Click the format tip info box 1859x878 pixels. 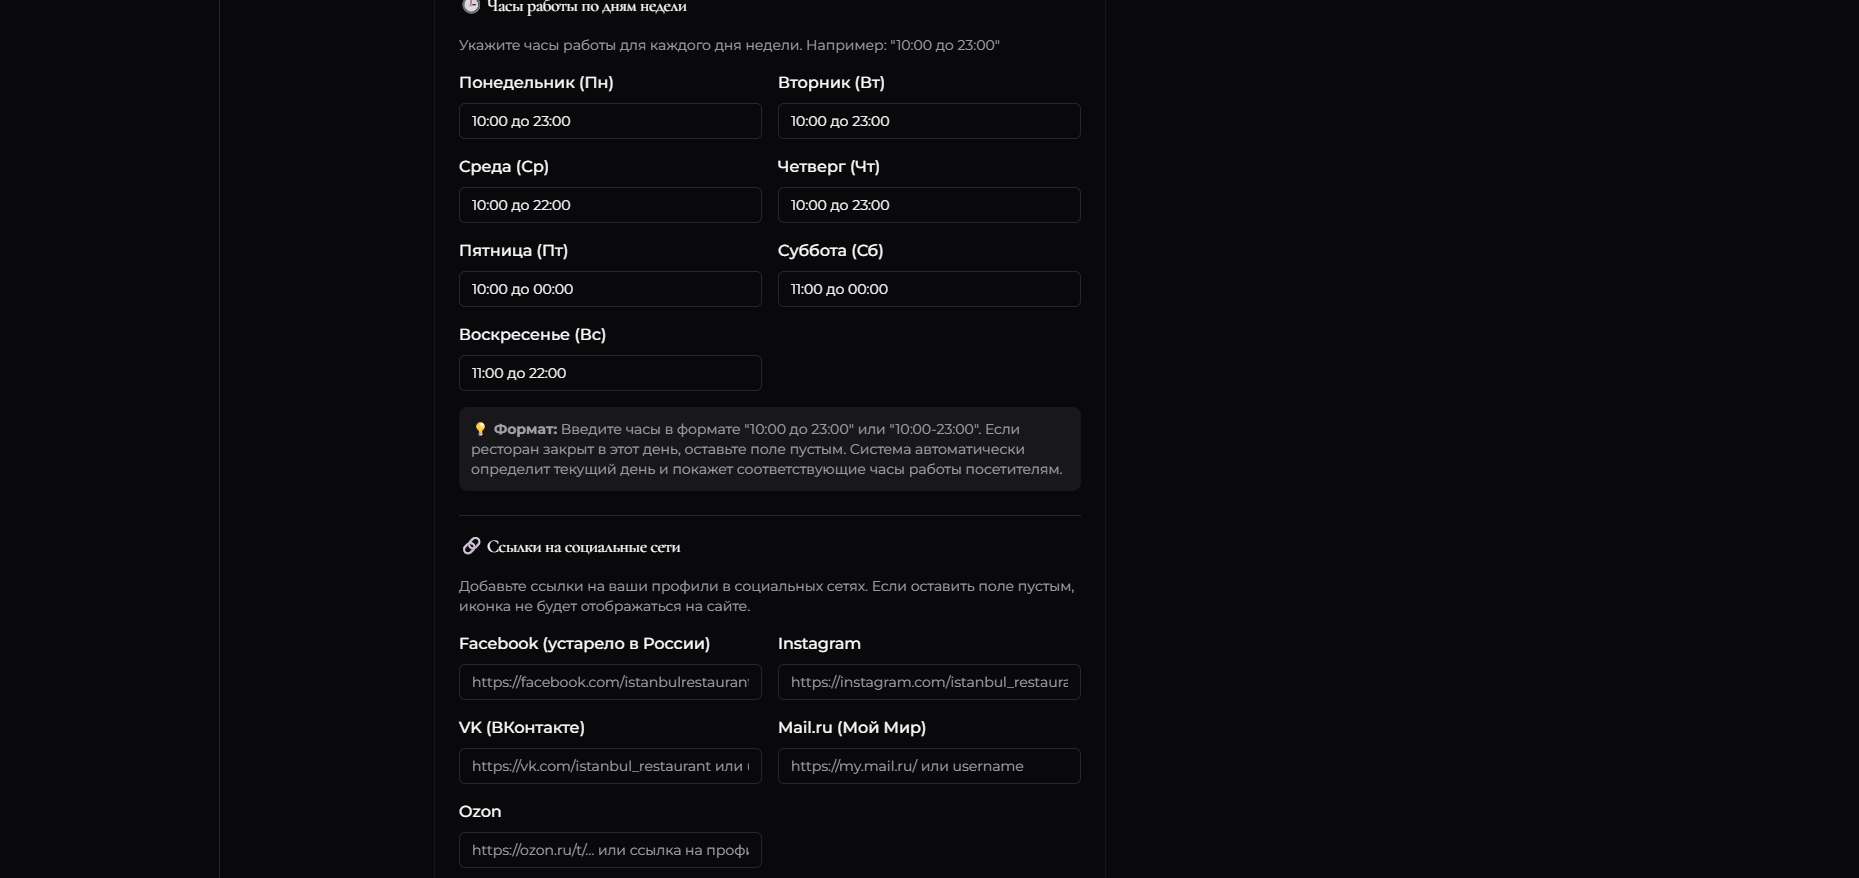[x=769, y=448]
